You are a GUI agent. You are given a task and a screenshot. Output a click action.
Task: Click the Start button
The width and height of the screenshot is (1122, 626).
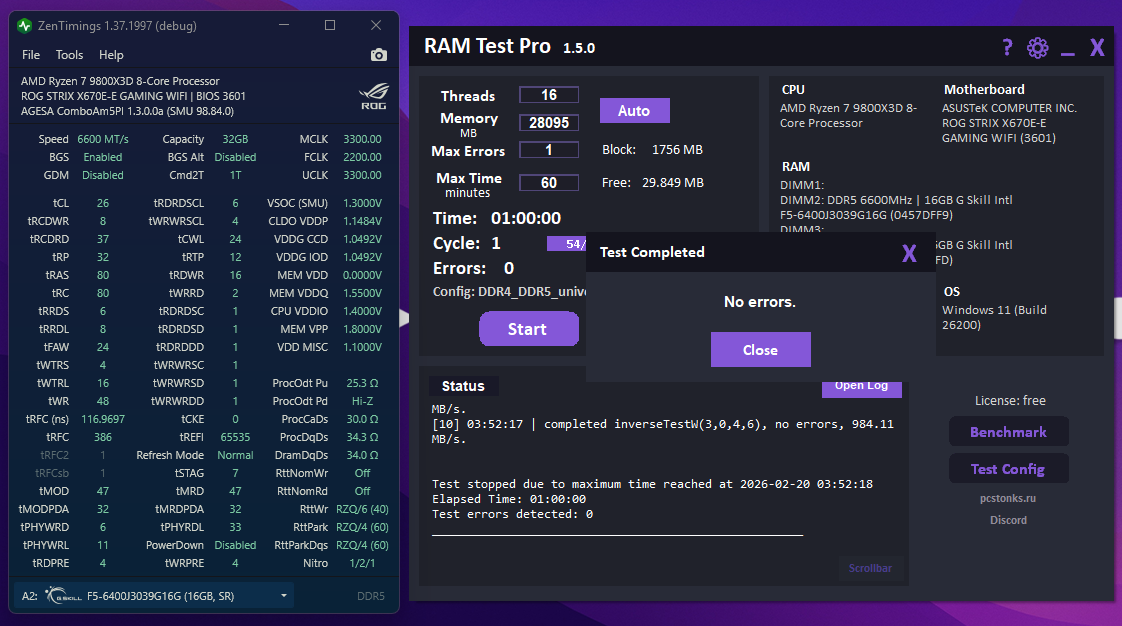coord(528,329)
